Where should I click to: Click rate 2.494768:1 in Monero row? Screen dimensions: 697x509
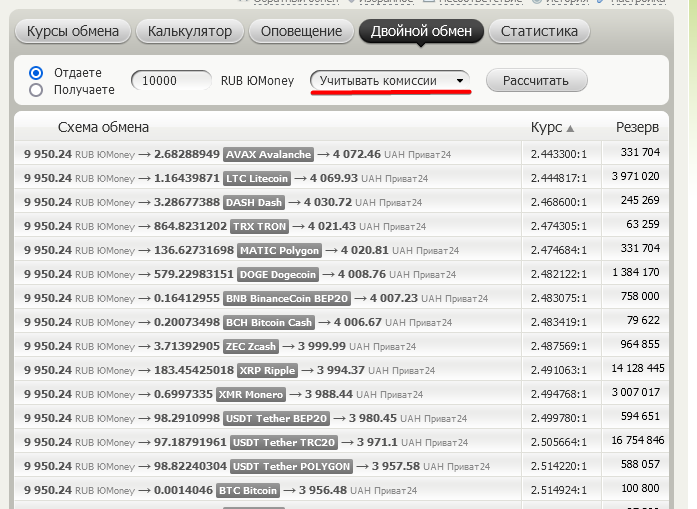[x=559, y=394]
